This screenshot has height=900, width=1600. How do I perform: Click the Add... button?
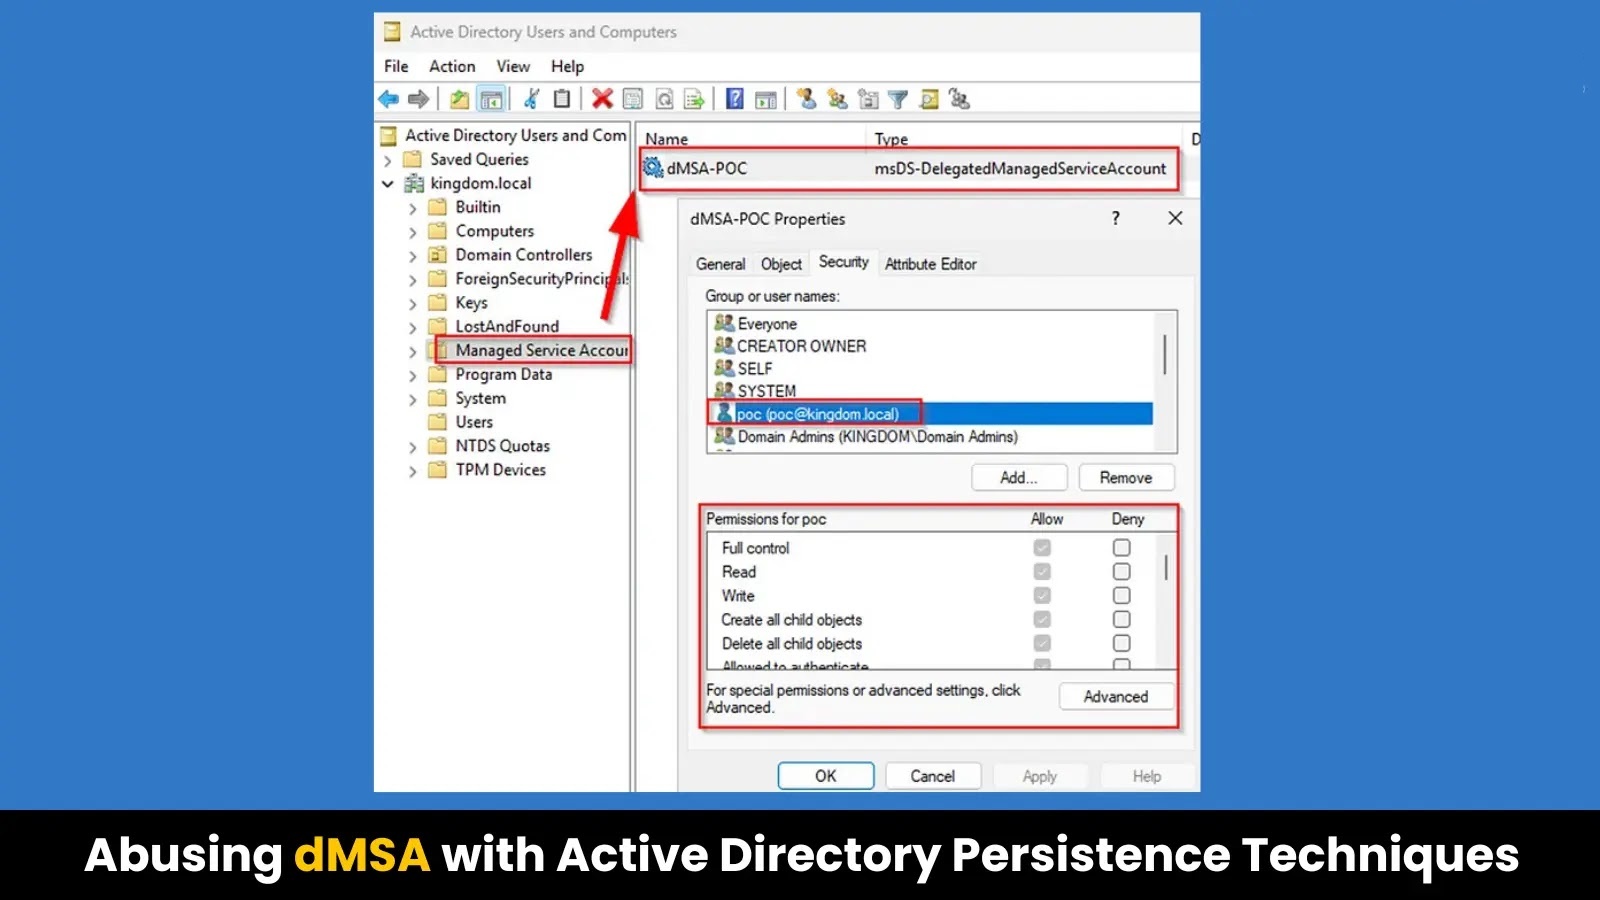point(1019,478)
